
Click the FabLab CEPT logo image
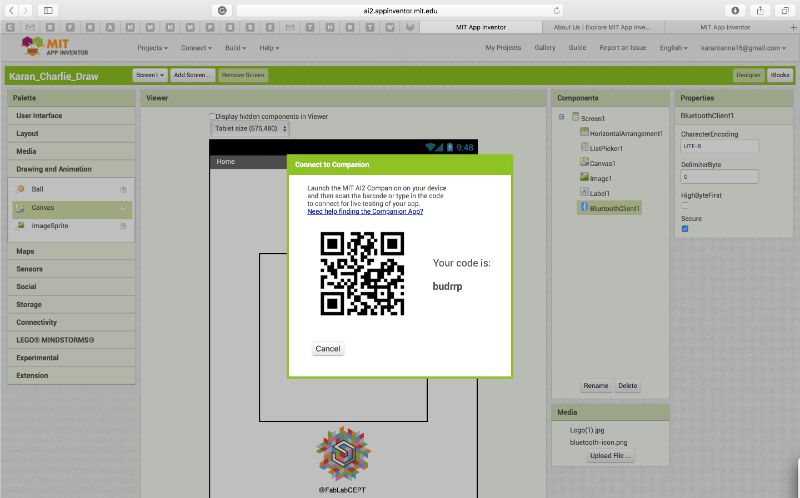pos(343,454)
